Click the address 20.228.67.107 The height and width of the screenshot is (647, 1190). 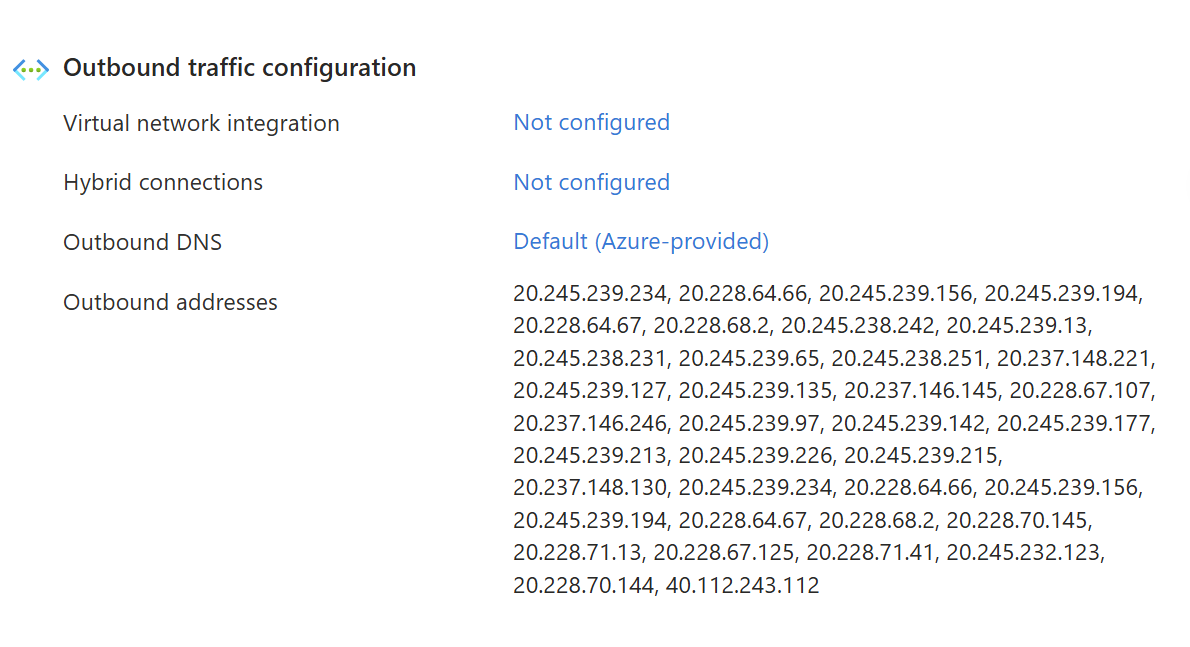click(x=1080, y=391)
